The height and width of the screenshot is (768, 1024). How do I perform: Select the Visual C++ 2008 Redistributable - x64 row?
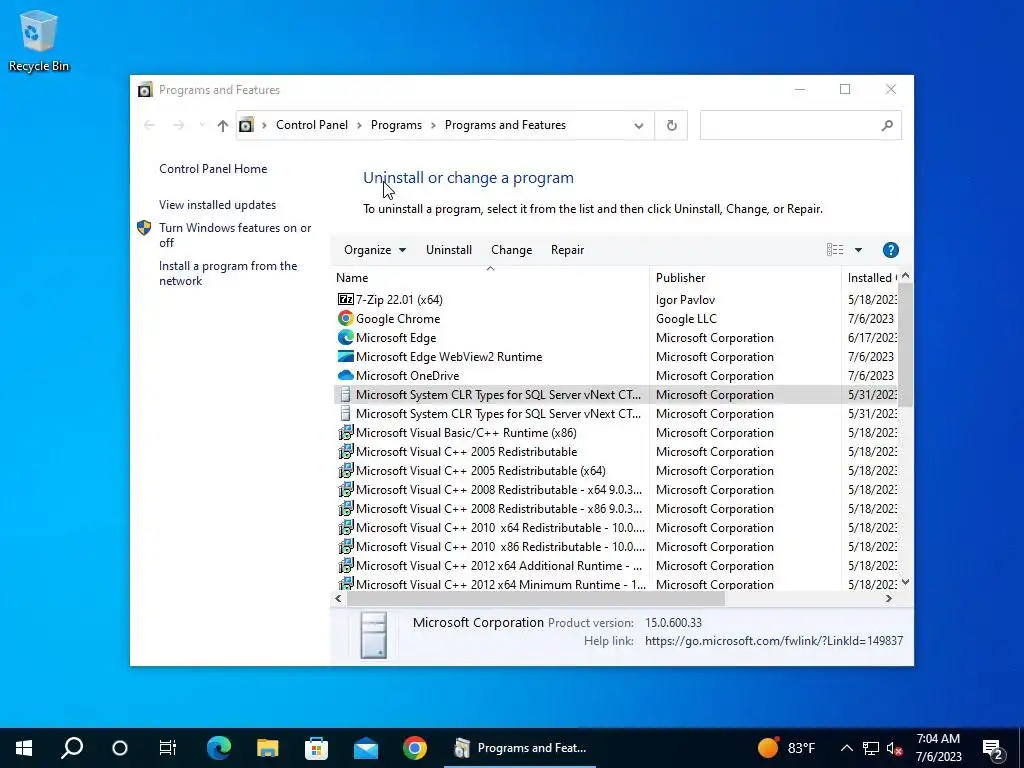(617, 489)
